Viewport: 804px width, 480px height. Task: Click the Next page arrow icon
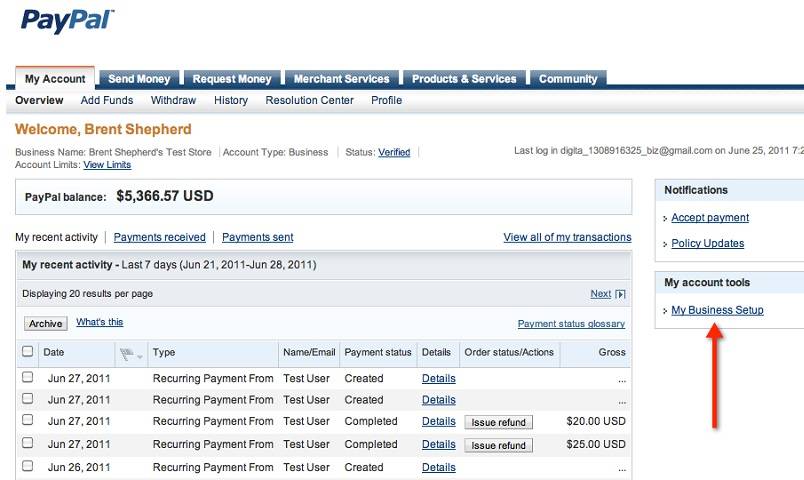(x=620, y=294)
